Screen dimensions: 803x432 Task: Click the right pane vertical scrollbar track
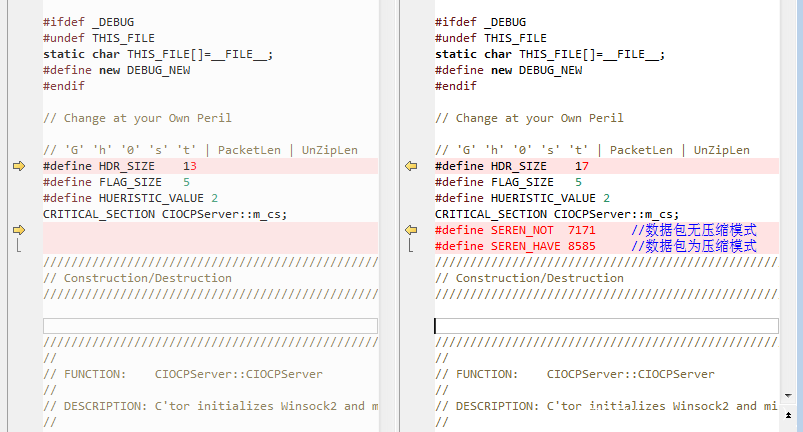(x=790, y=200)
